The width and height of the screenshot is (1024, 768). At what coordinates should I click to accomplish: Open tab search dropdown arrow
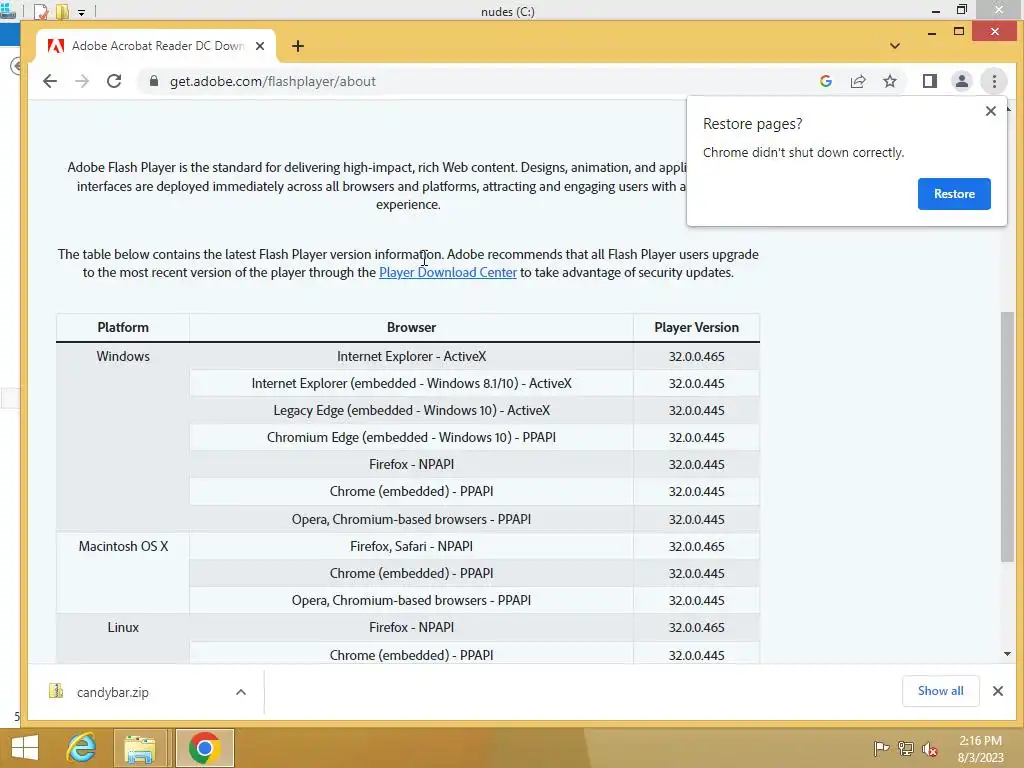click(x=895, y=46)
